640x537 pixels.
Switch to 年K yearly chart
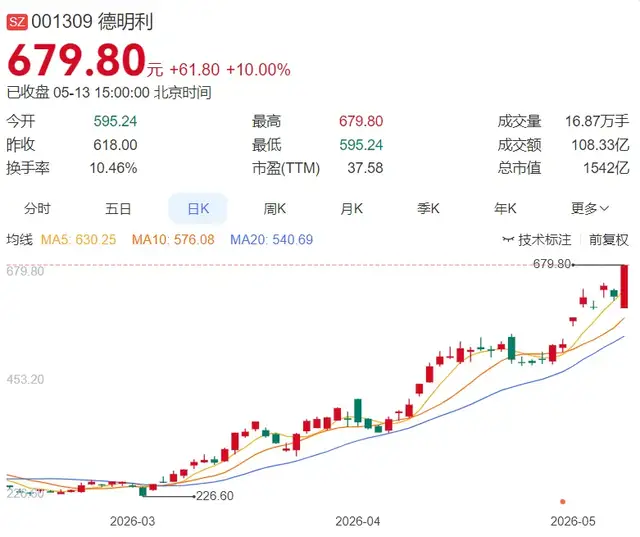[x=505, y=209]
